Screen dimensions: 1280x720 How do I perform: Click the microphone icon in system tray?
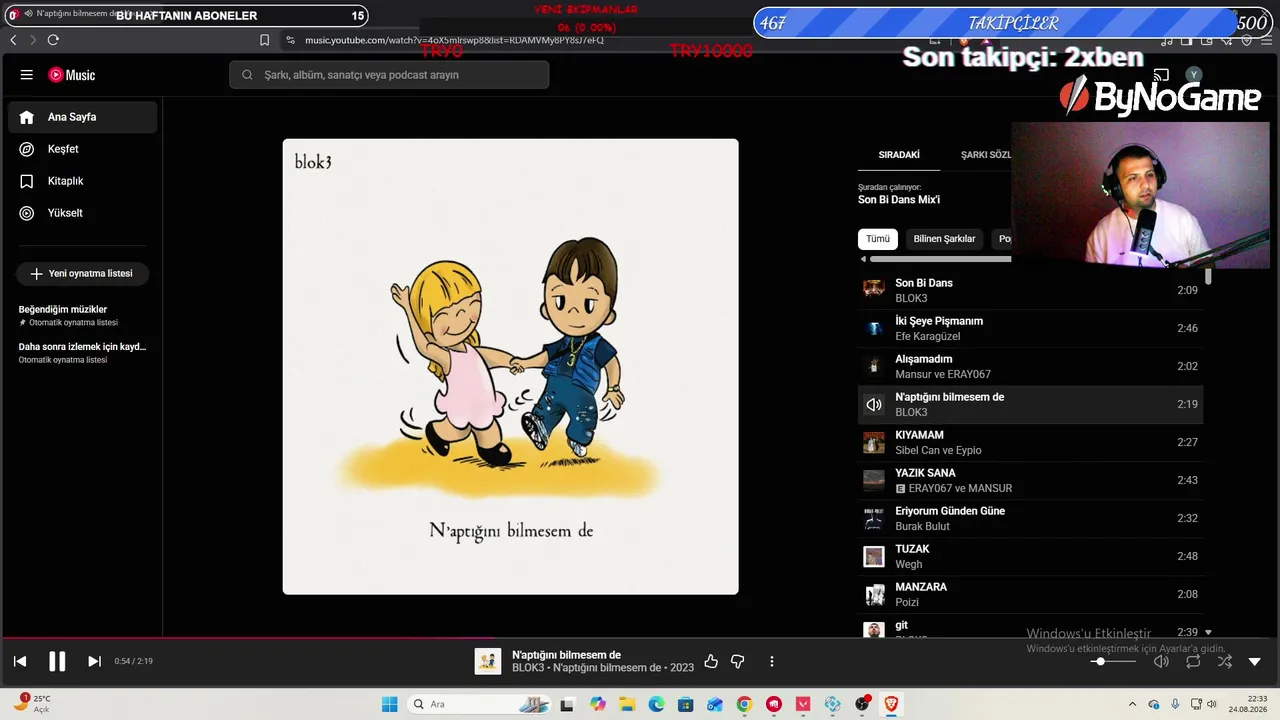(x=1175, y=704)
